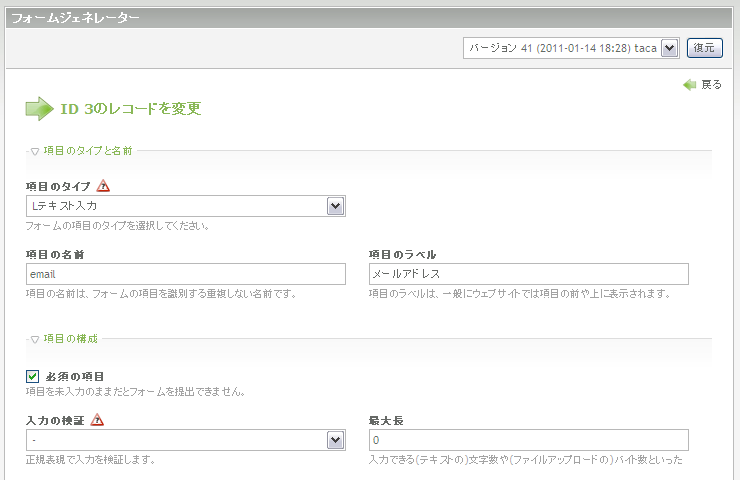Collapse the 項目のタイプと名前 section
740x480 pixels.
[x=35, y=152]
